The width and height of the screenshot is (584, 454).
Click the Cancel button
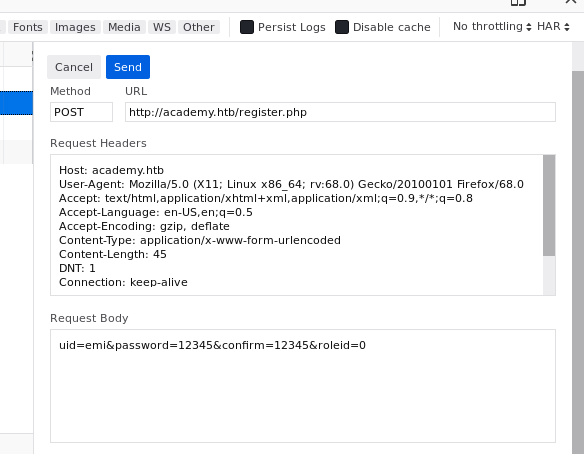coord(74,67)
